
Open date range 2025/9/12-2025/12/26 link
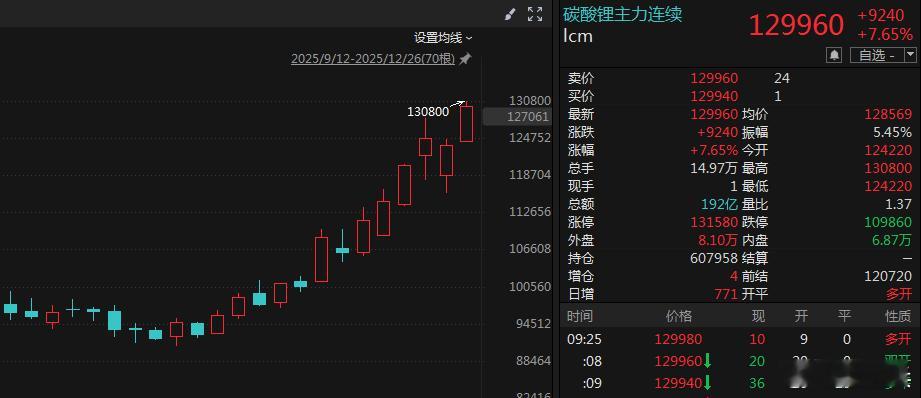tap(373, 59)
